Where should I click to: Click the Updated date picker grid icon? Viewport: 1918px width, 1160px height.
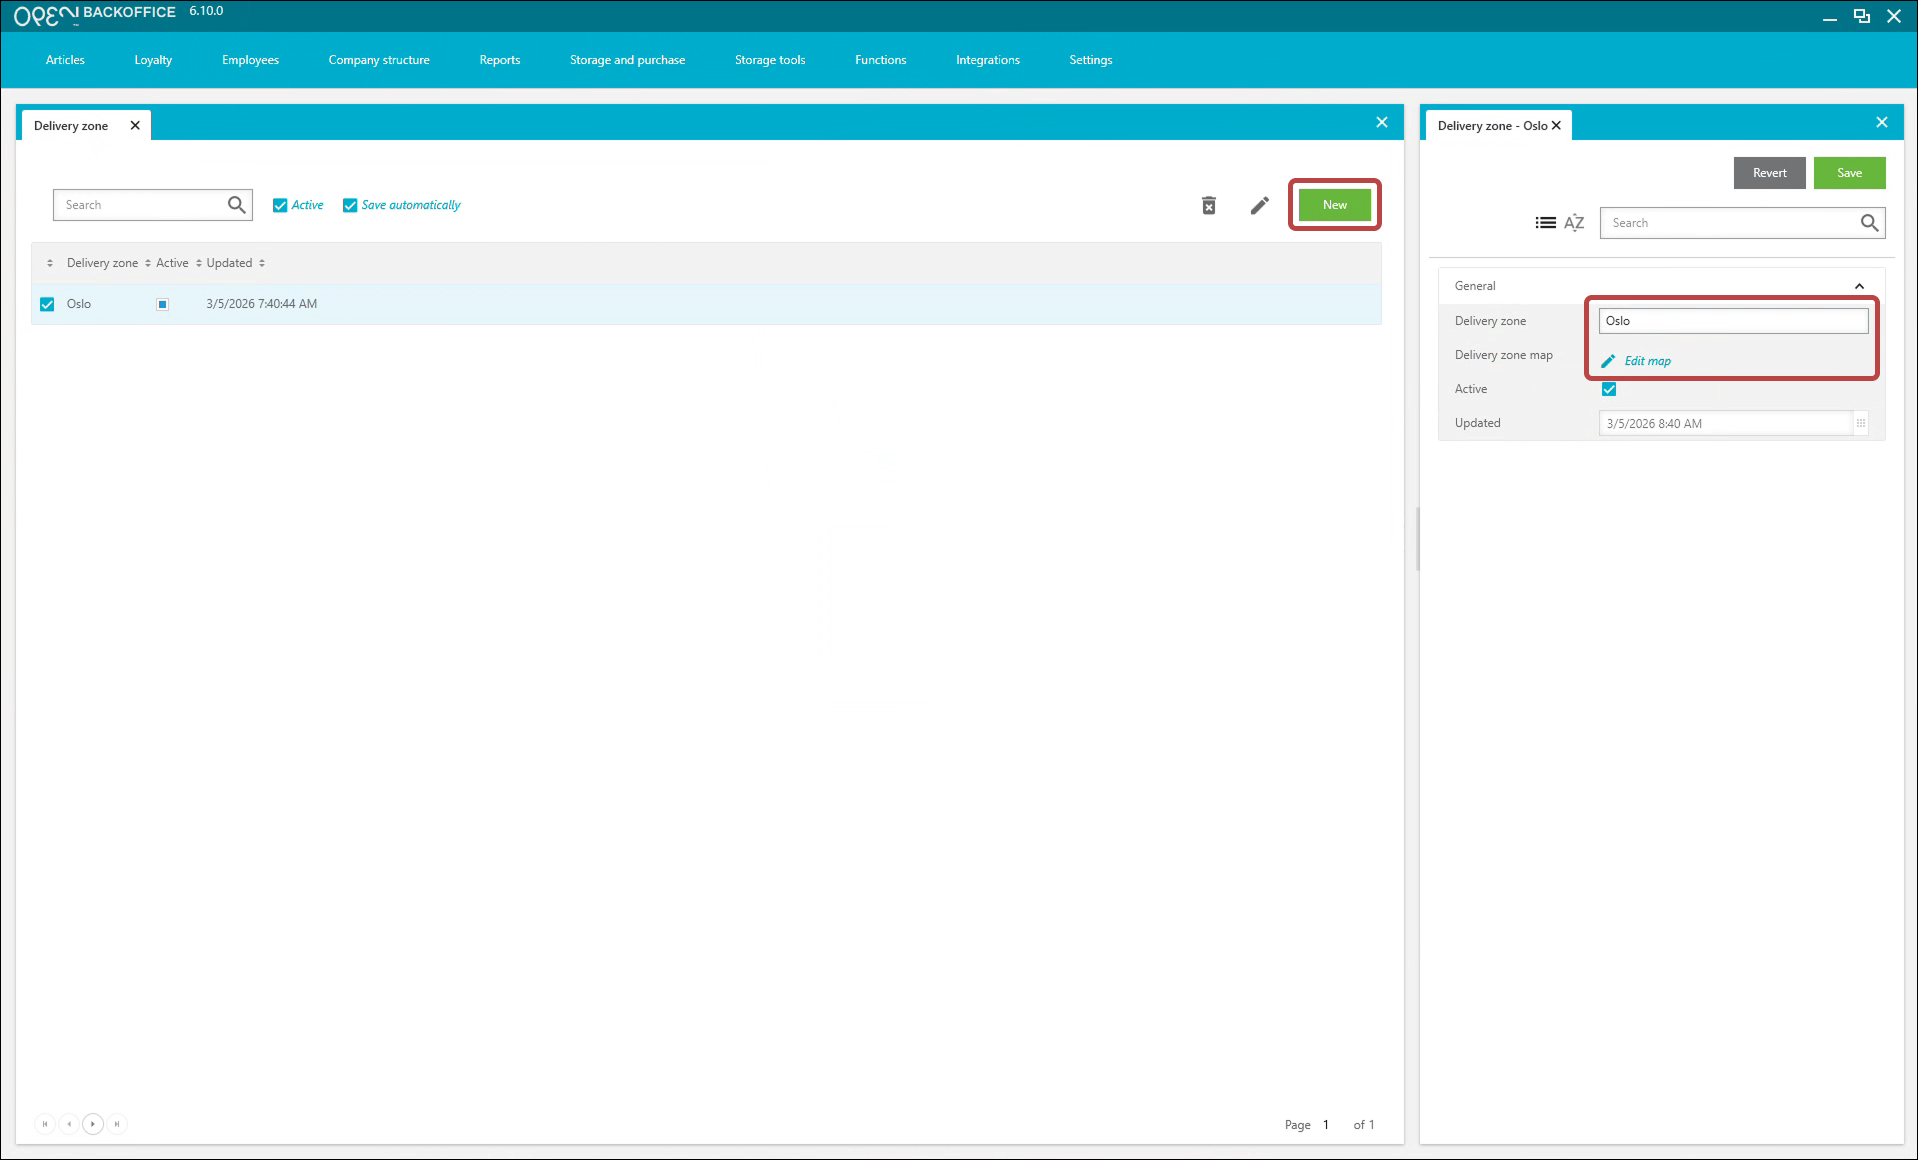click(x=1861, y=423)
